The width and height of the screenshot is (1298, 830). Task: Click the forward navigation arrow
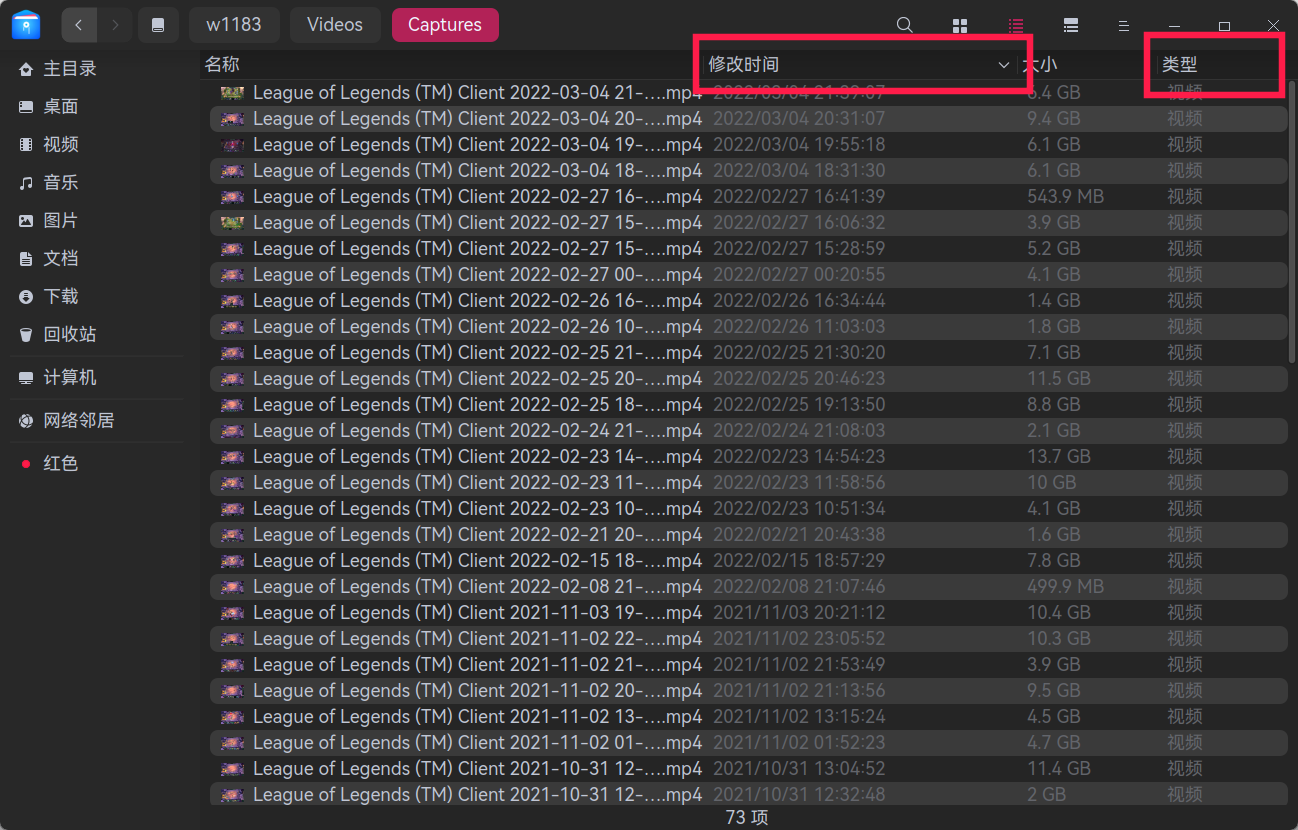point(116,25)
